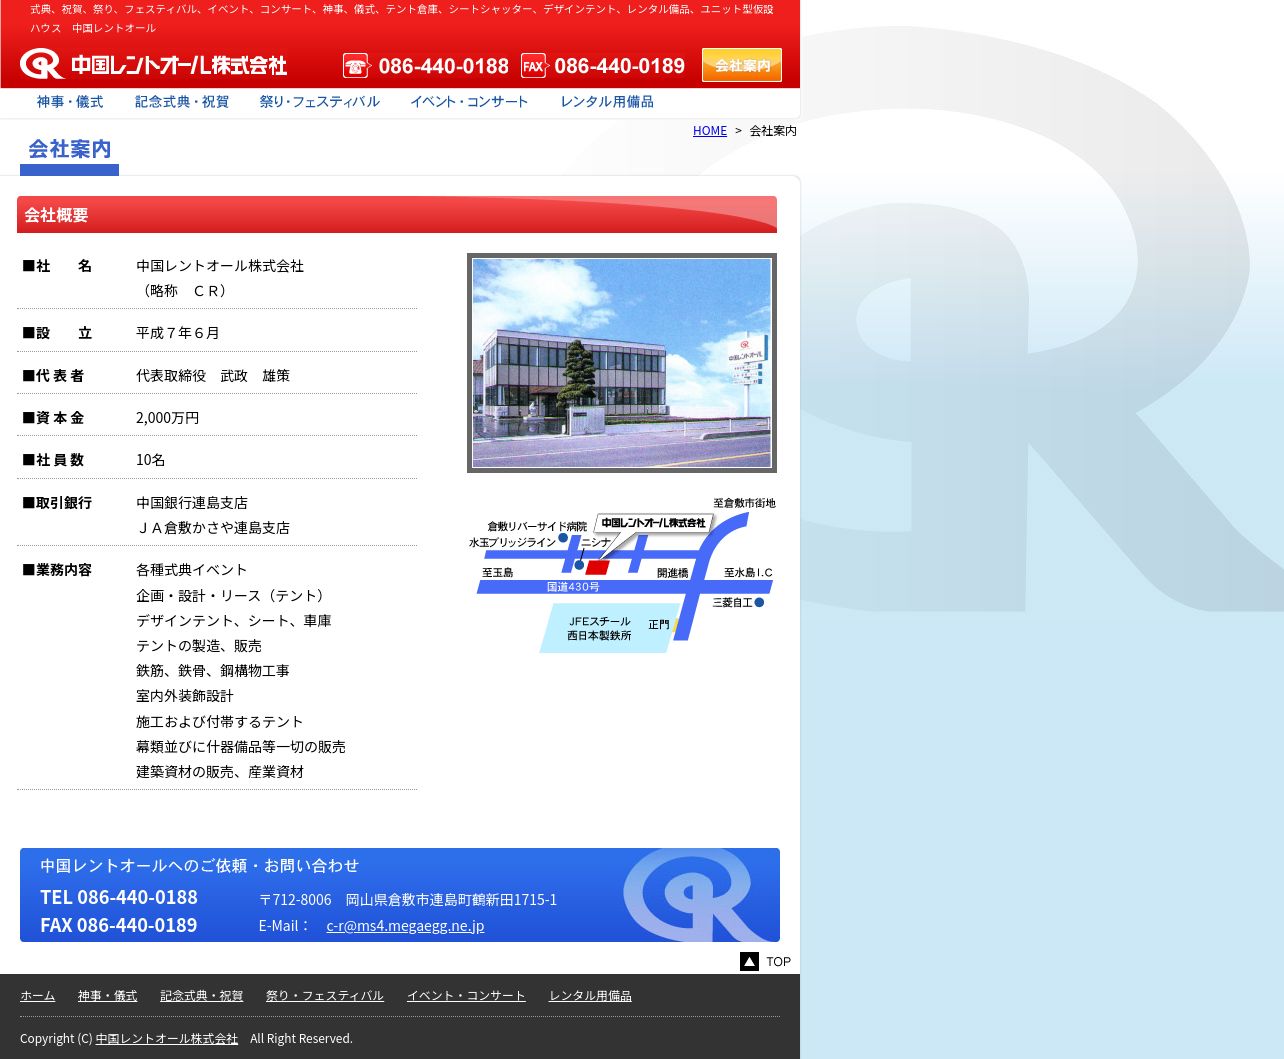
Task: Click the TOP up-arrow icon
Action: (749, 961)
